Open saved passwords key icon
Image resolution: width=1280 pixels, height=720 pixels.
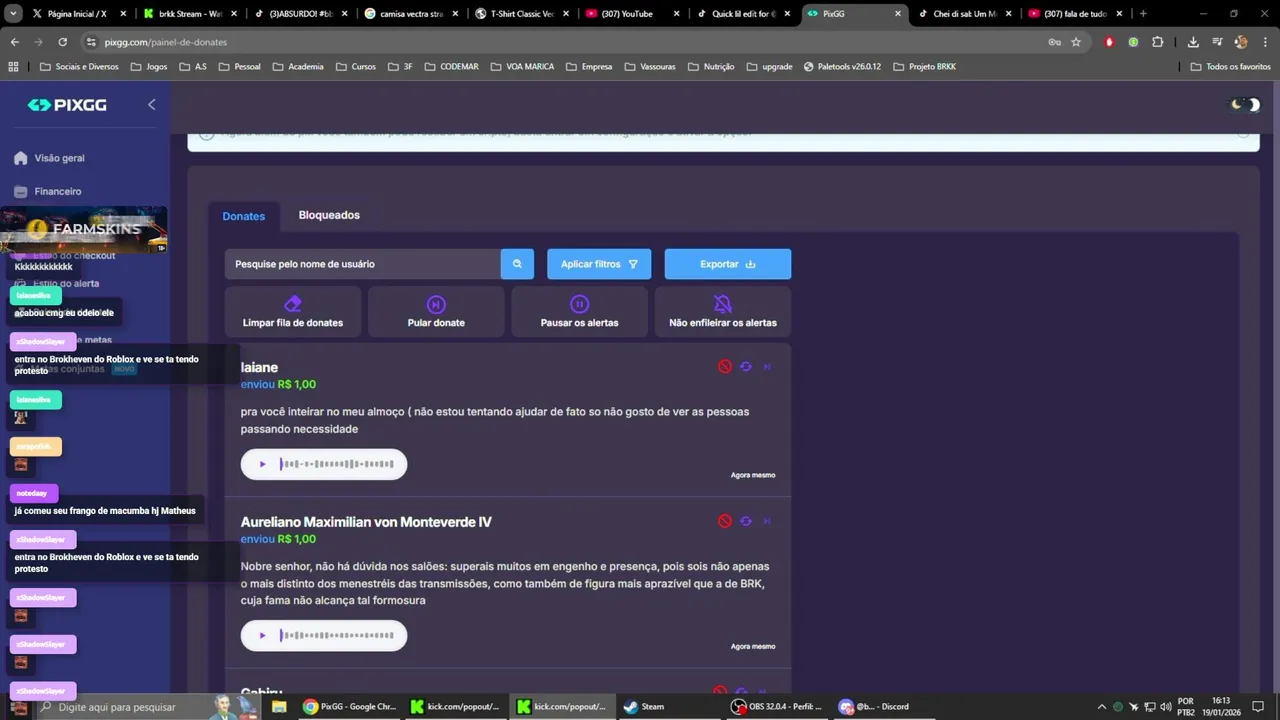1054,42
